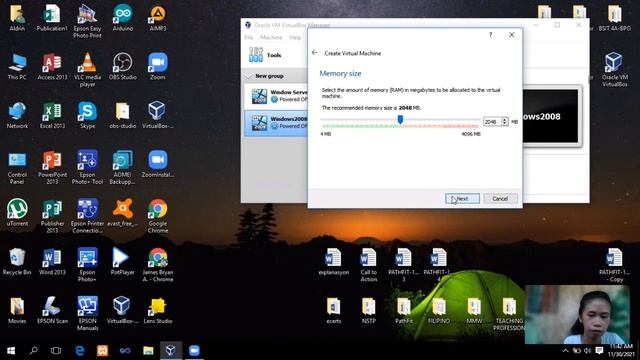Click Next in Create Virtual Machine dialog
This screenshot has height=360, width=640.
[462, 199]
